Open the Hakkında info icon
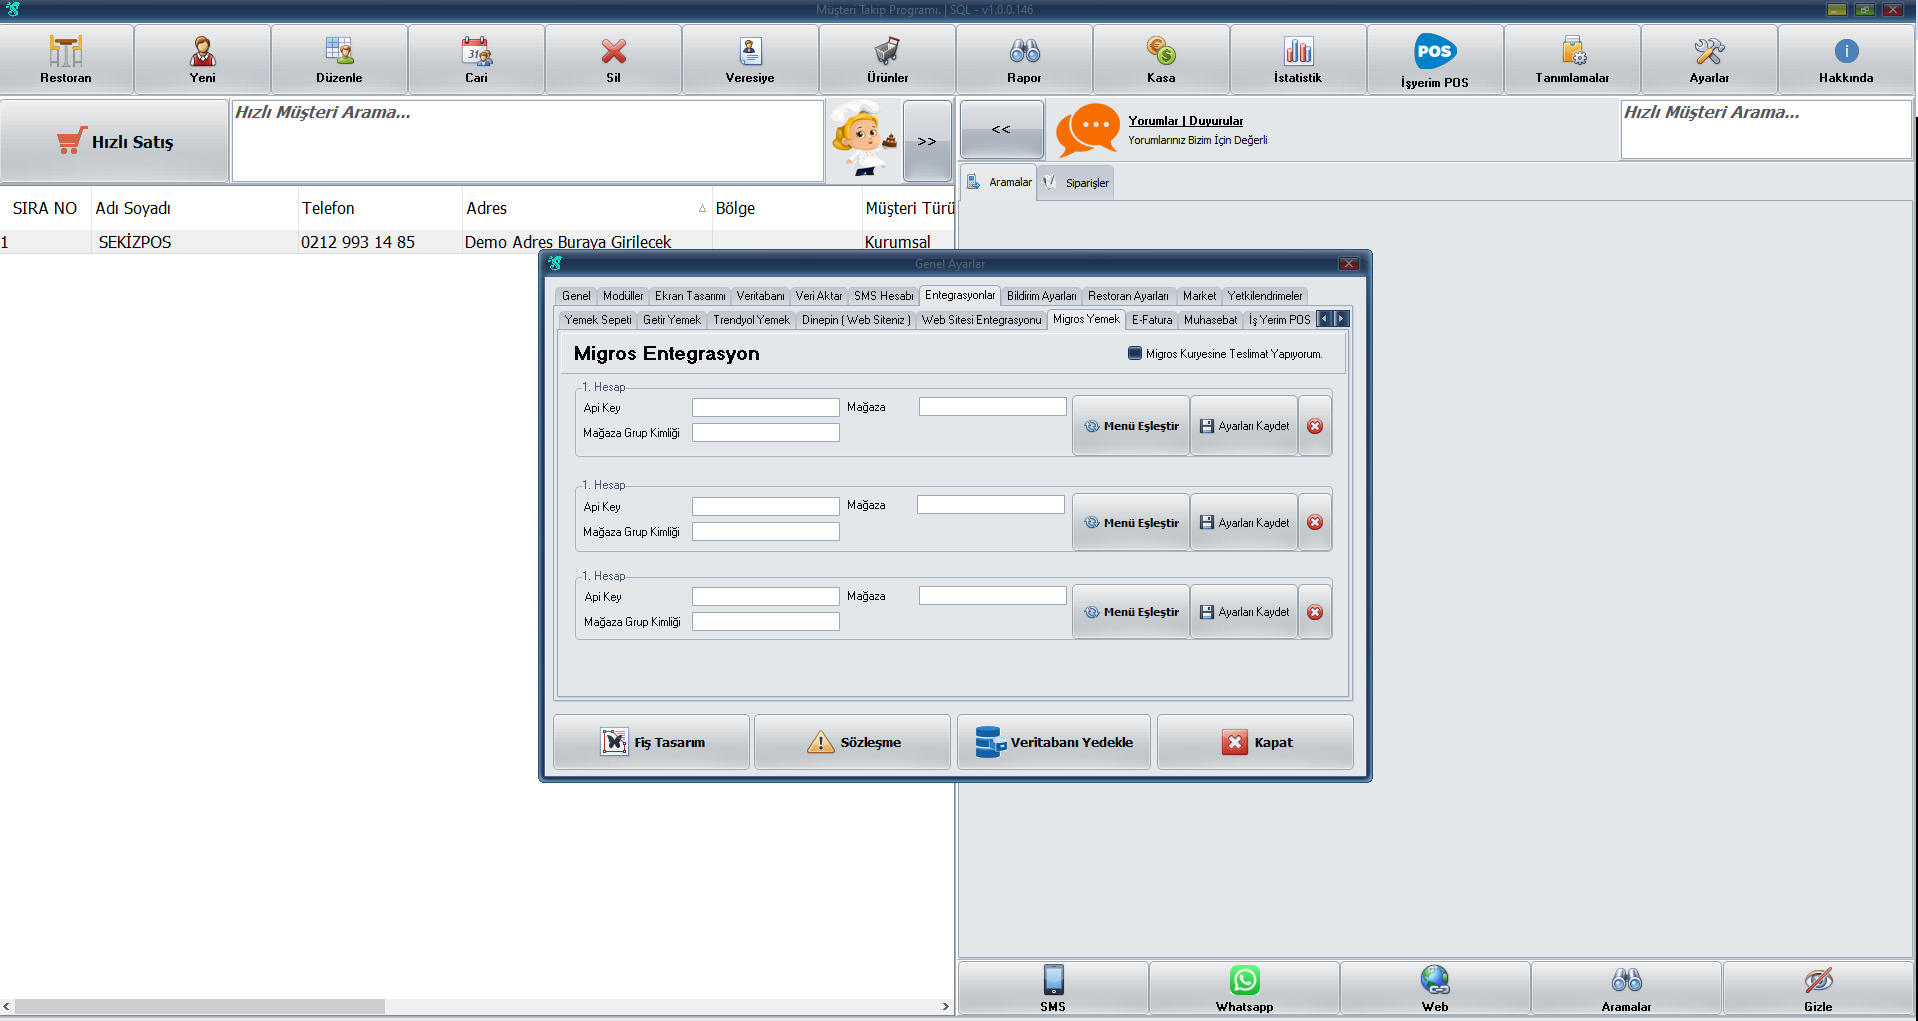Image resolution: width=1918 pixels, height=1021 pixels. [1846, 59]
